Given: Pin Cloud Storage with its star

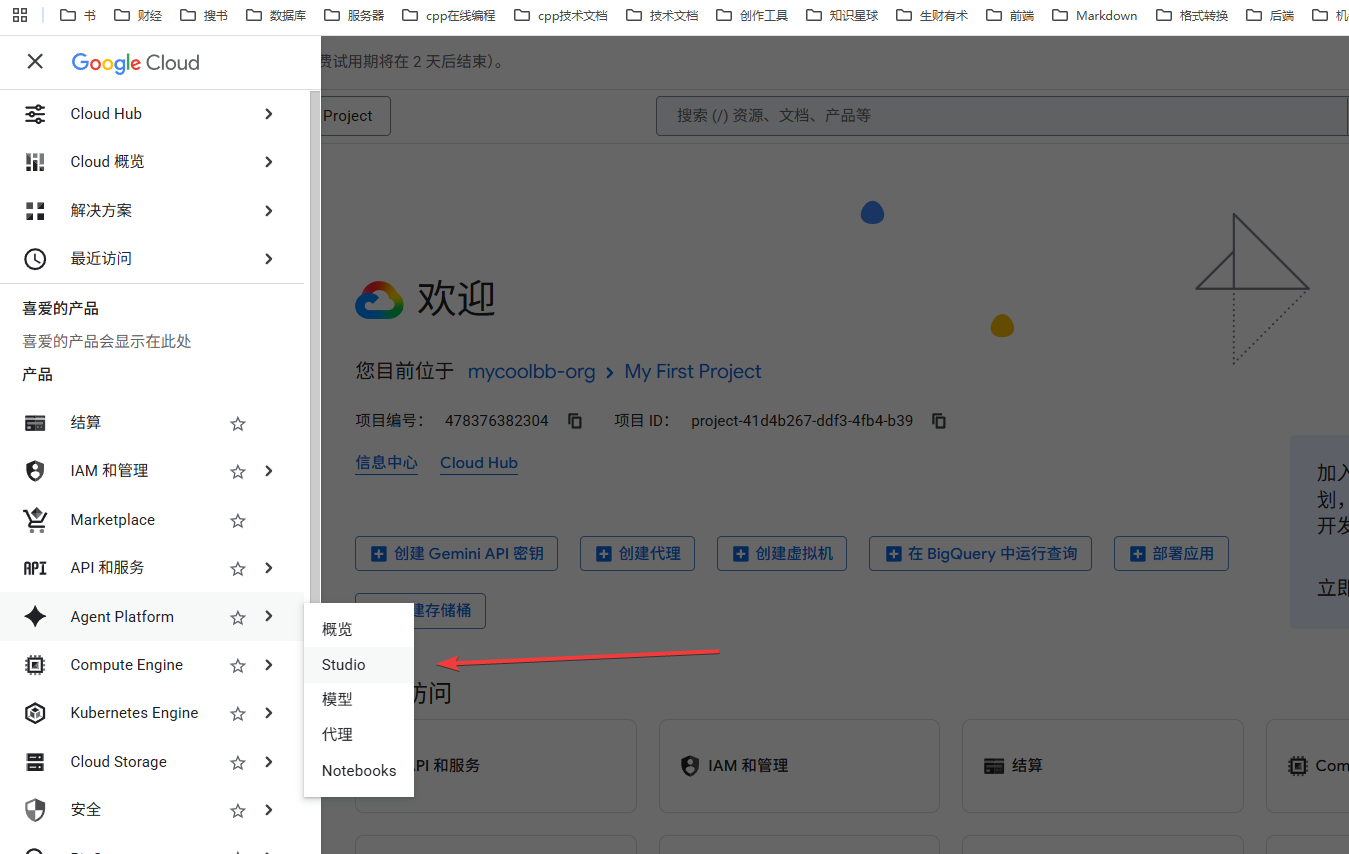Looking at the screenshot, I should 238,762.
